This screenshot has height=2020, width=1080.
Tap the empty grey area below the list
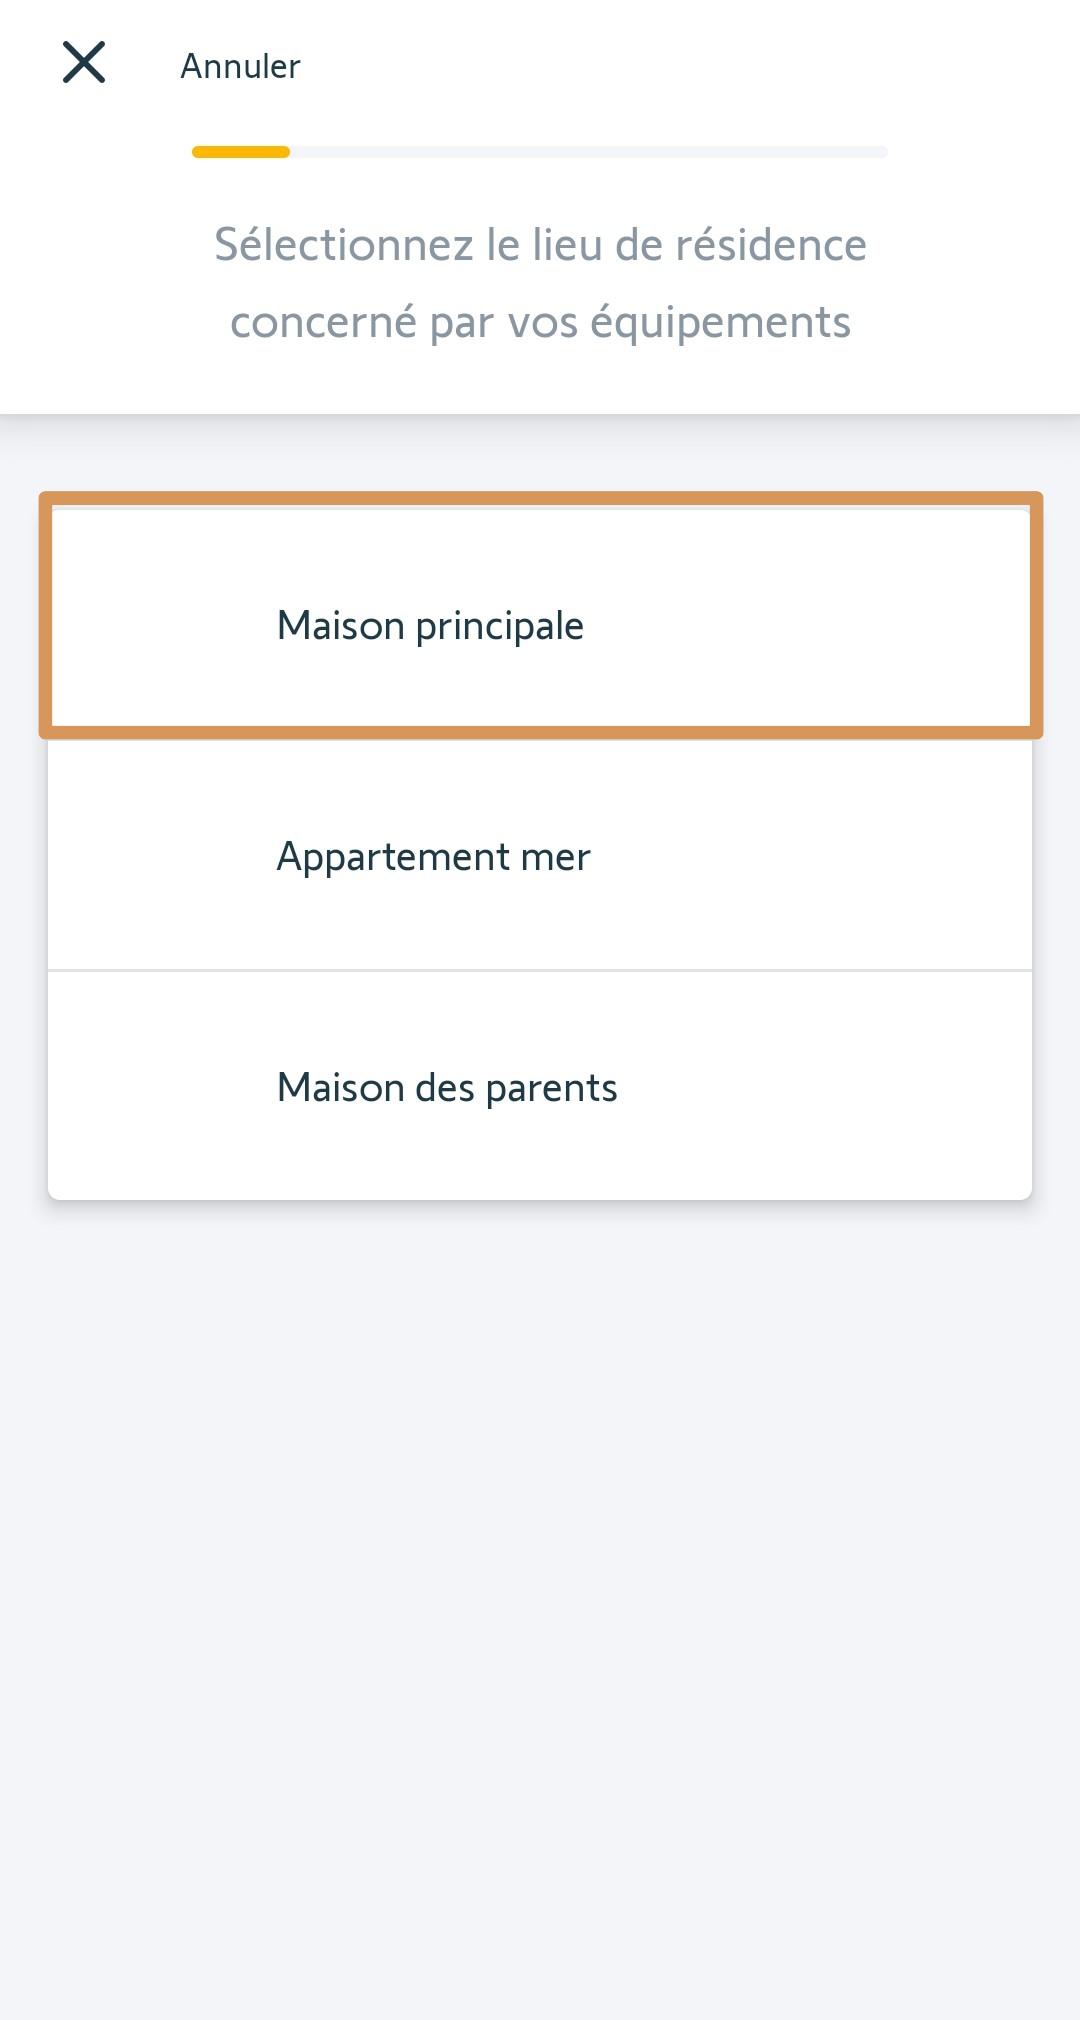coord(540,1600)
